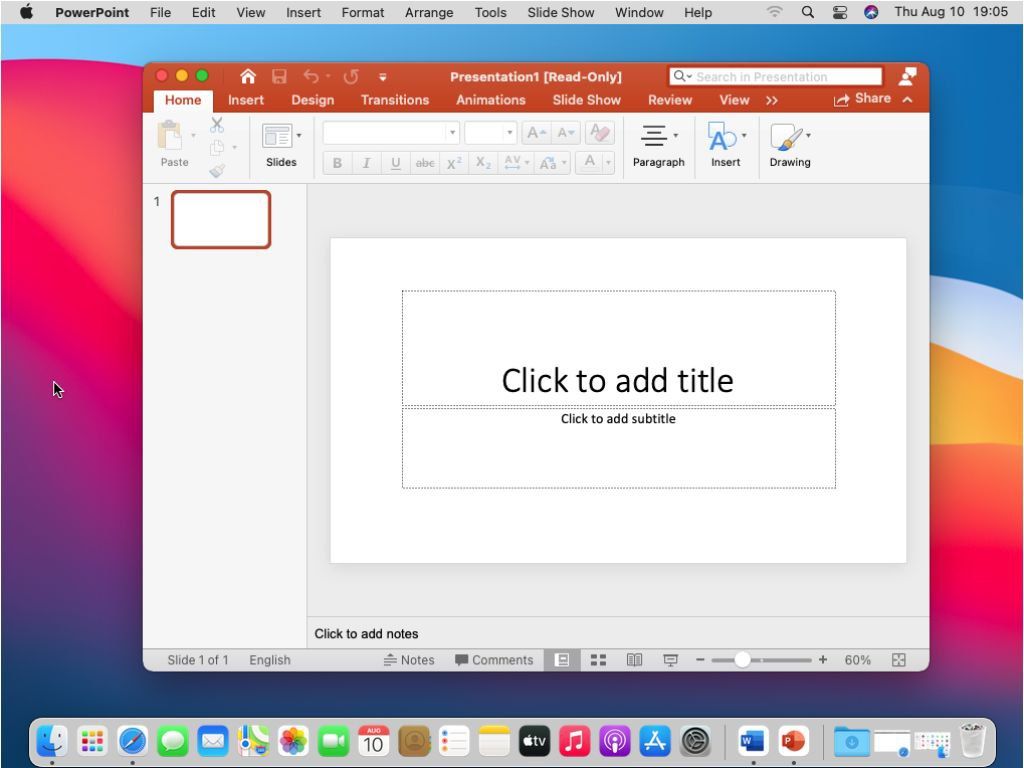Select slide 1 thumbnail
The height and width of the screenshot is (768, 1024).
pyautogui.click(x=221, y=219)
